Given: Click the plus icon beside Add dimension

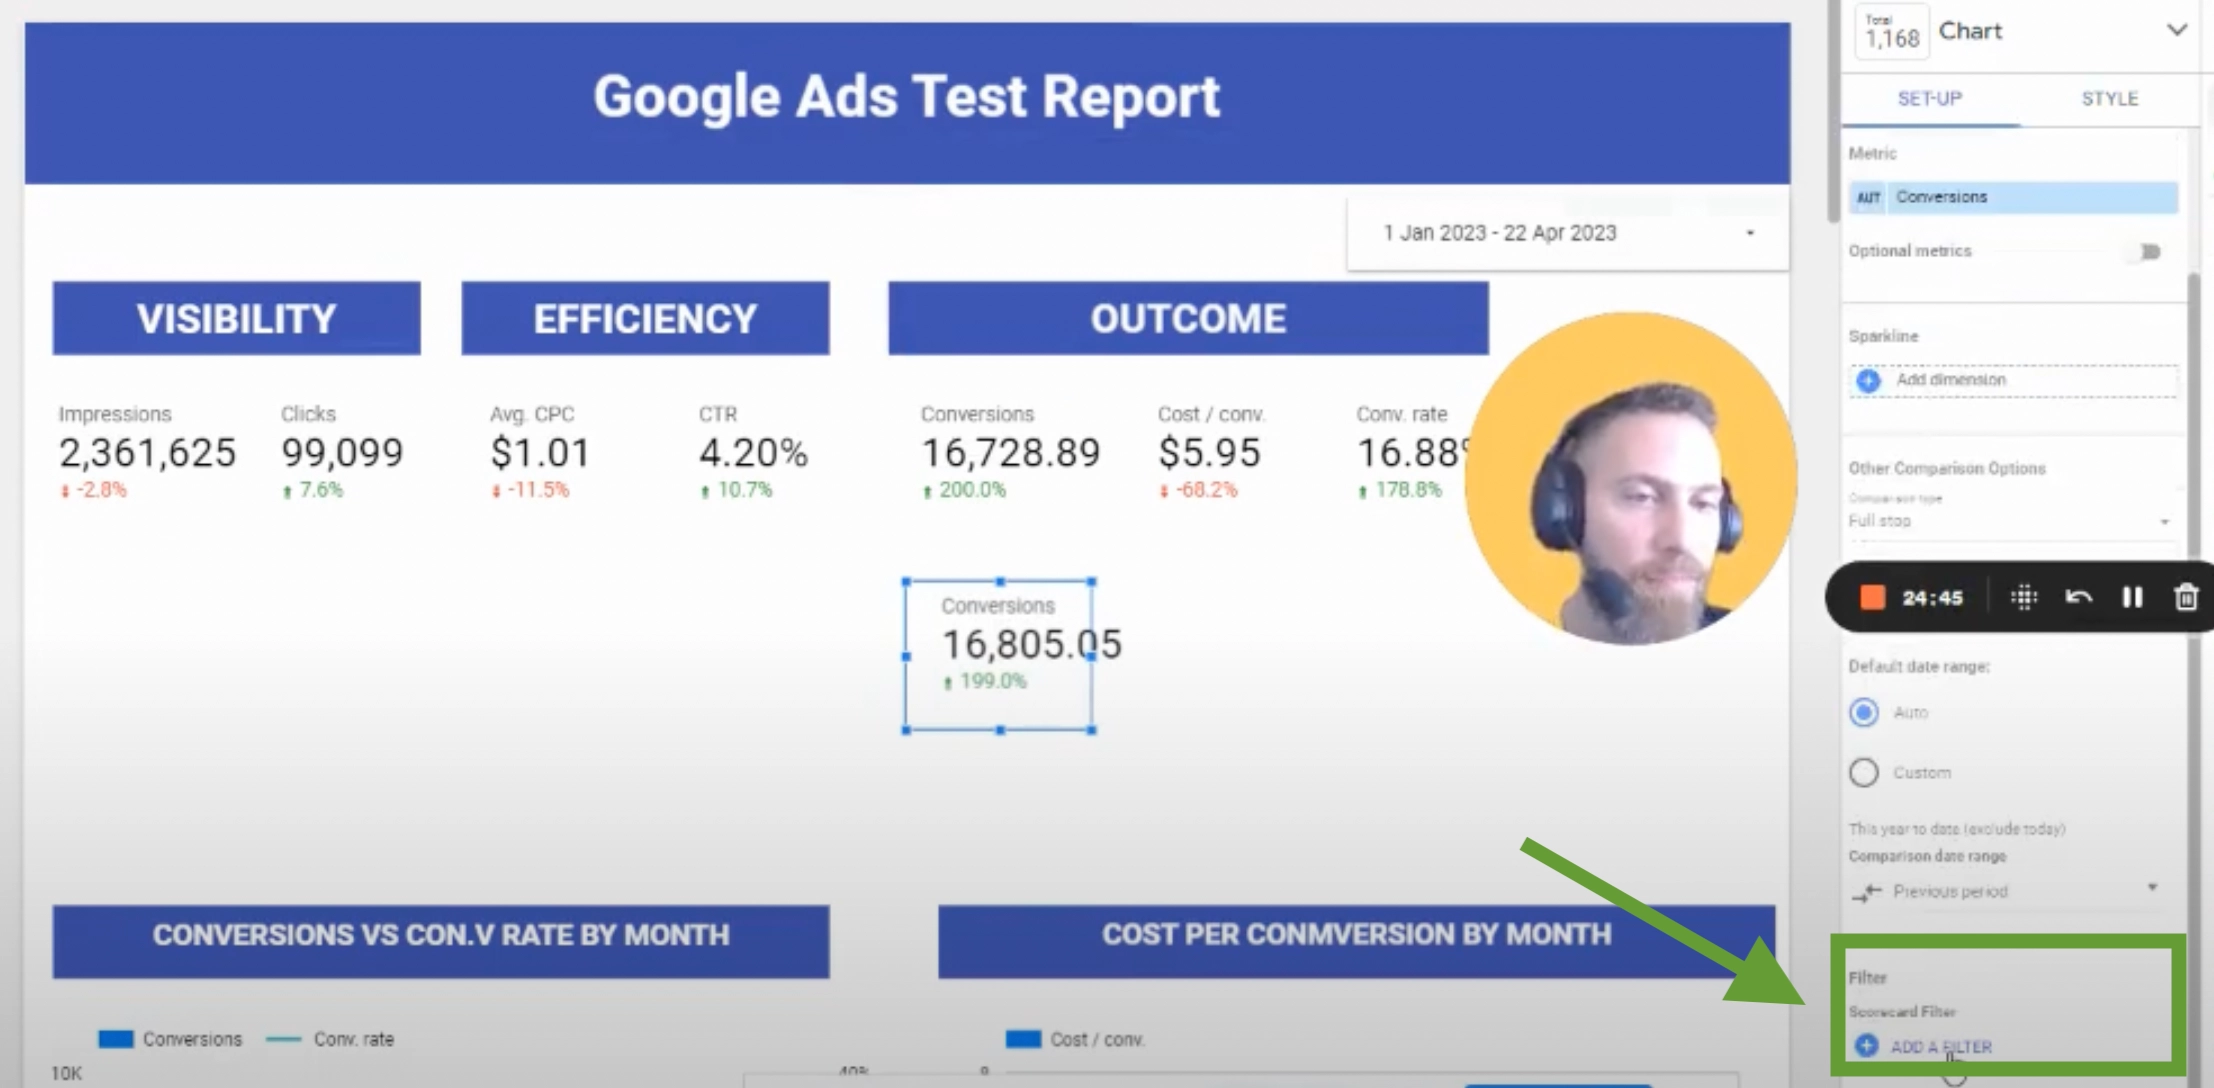Looking at the screenshot, I should [1868, 380].
